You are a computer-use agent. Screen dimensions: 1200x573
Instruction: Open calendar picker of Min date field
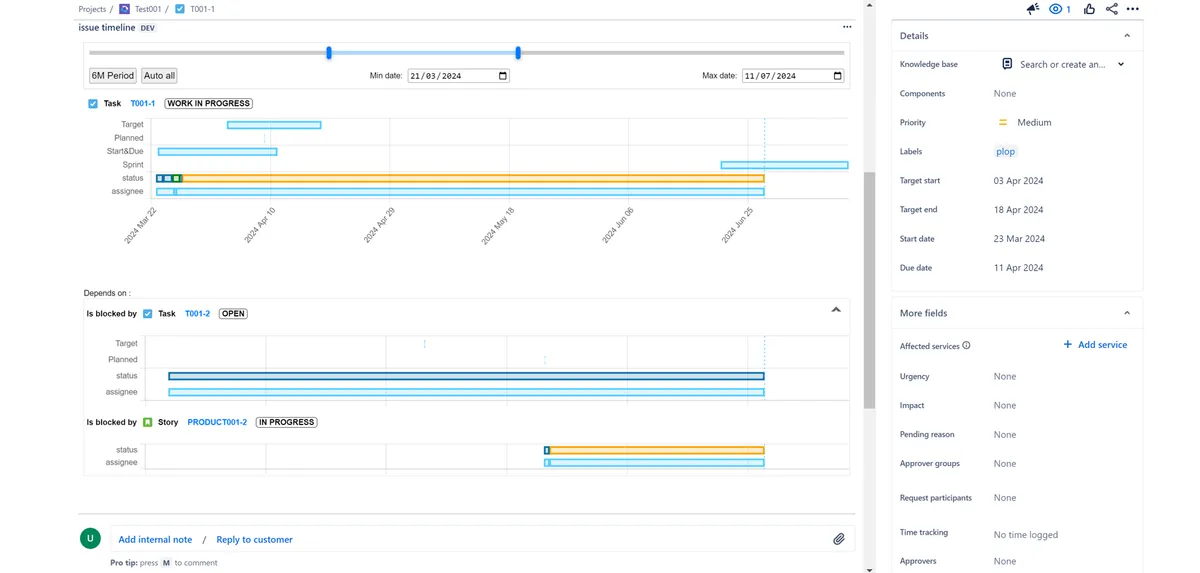(x=503, y=76)
